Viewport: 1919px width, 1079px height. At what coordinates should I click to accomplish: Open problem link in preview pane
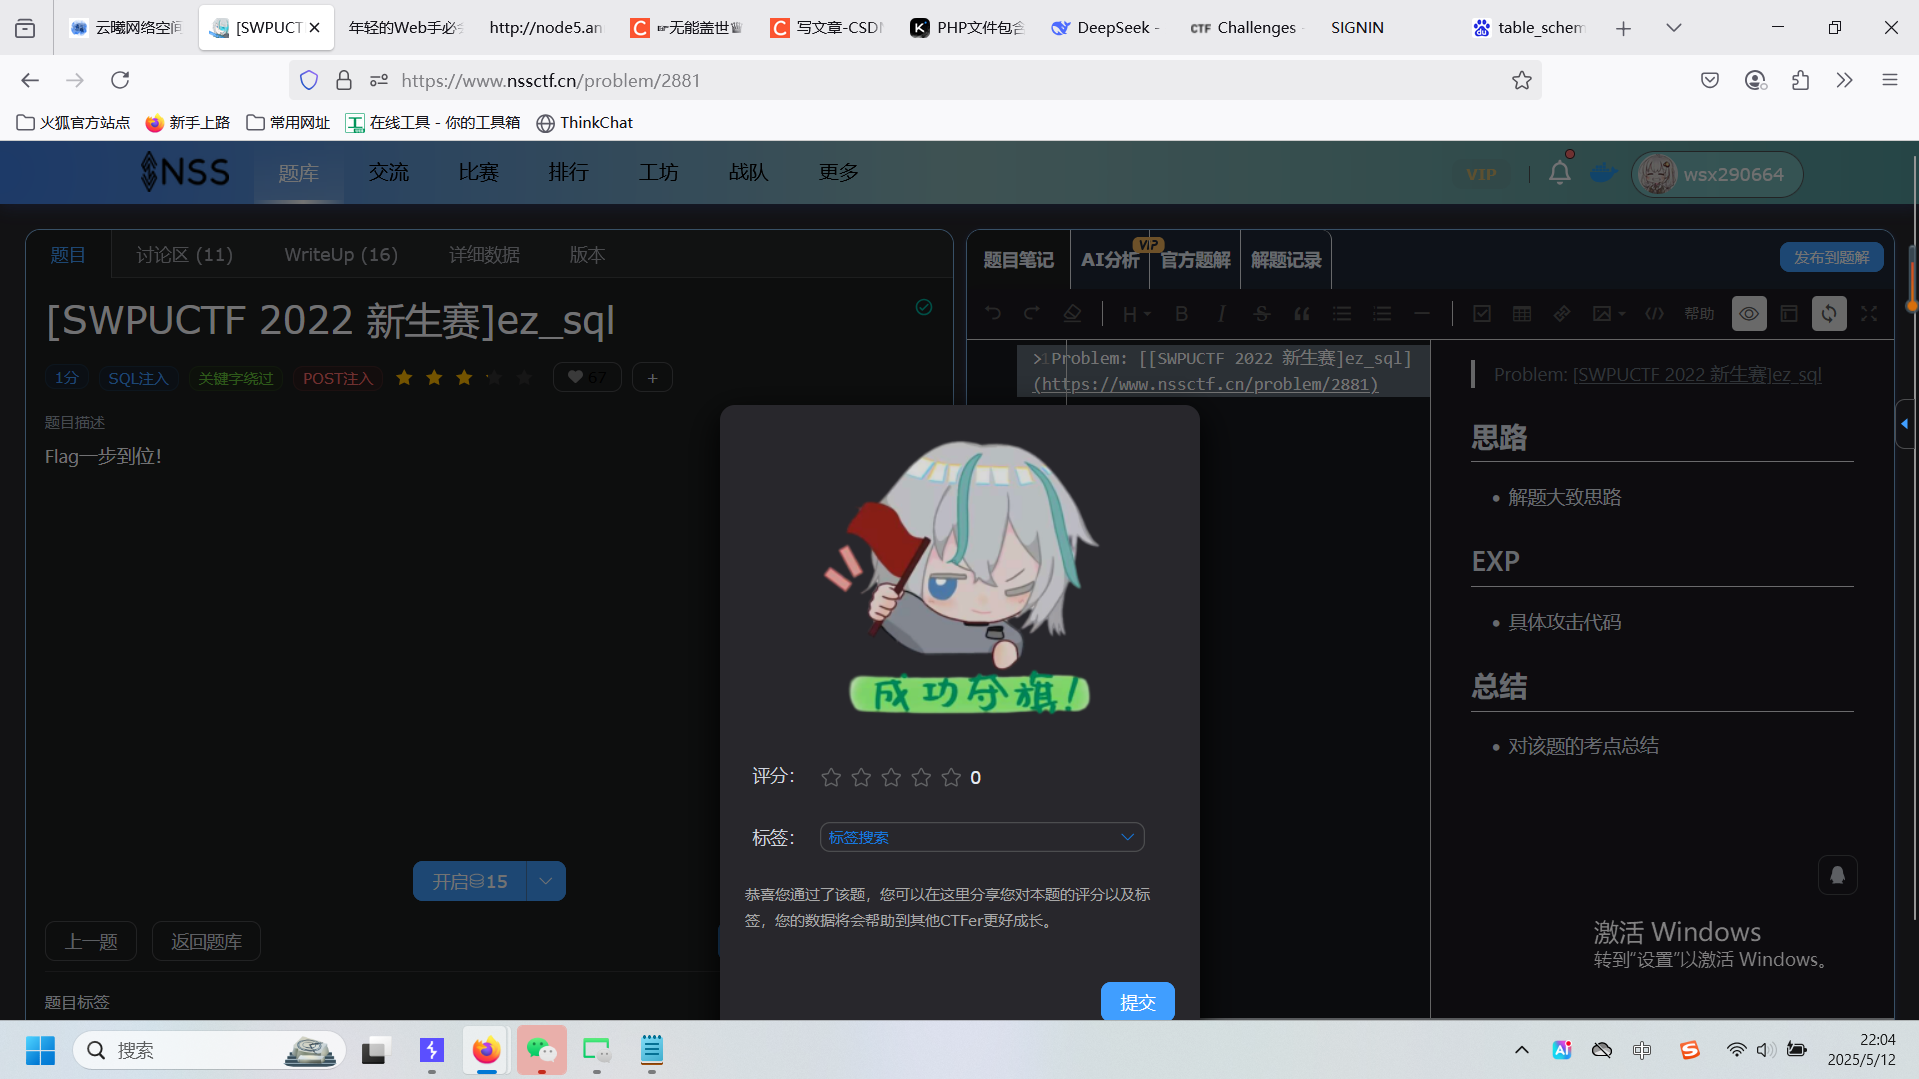[x=1697, y=375]
